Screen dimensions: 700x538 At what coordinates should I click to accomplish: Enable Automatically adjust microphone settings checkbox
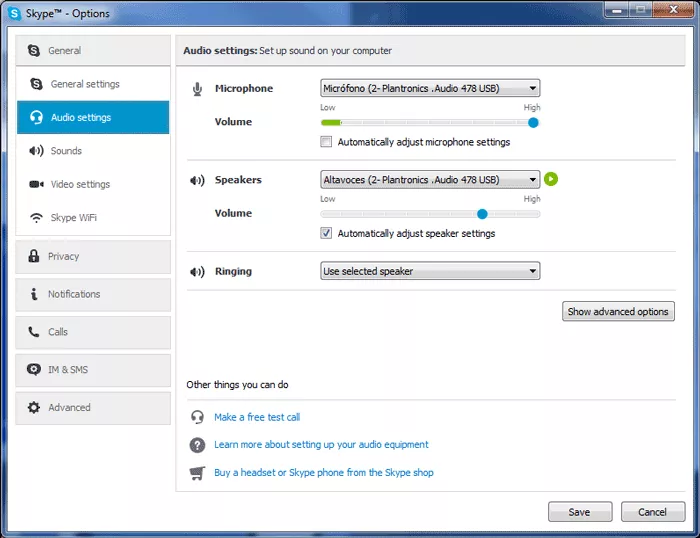[x=326, y=142]
